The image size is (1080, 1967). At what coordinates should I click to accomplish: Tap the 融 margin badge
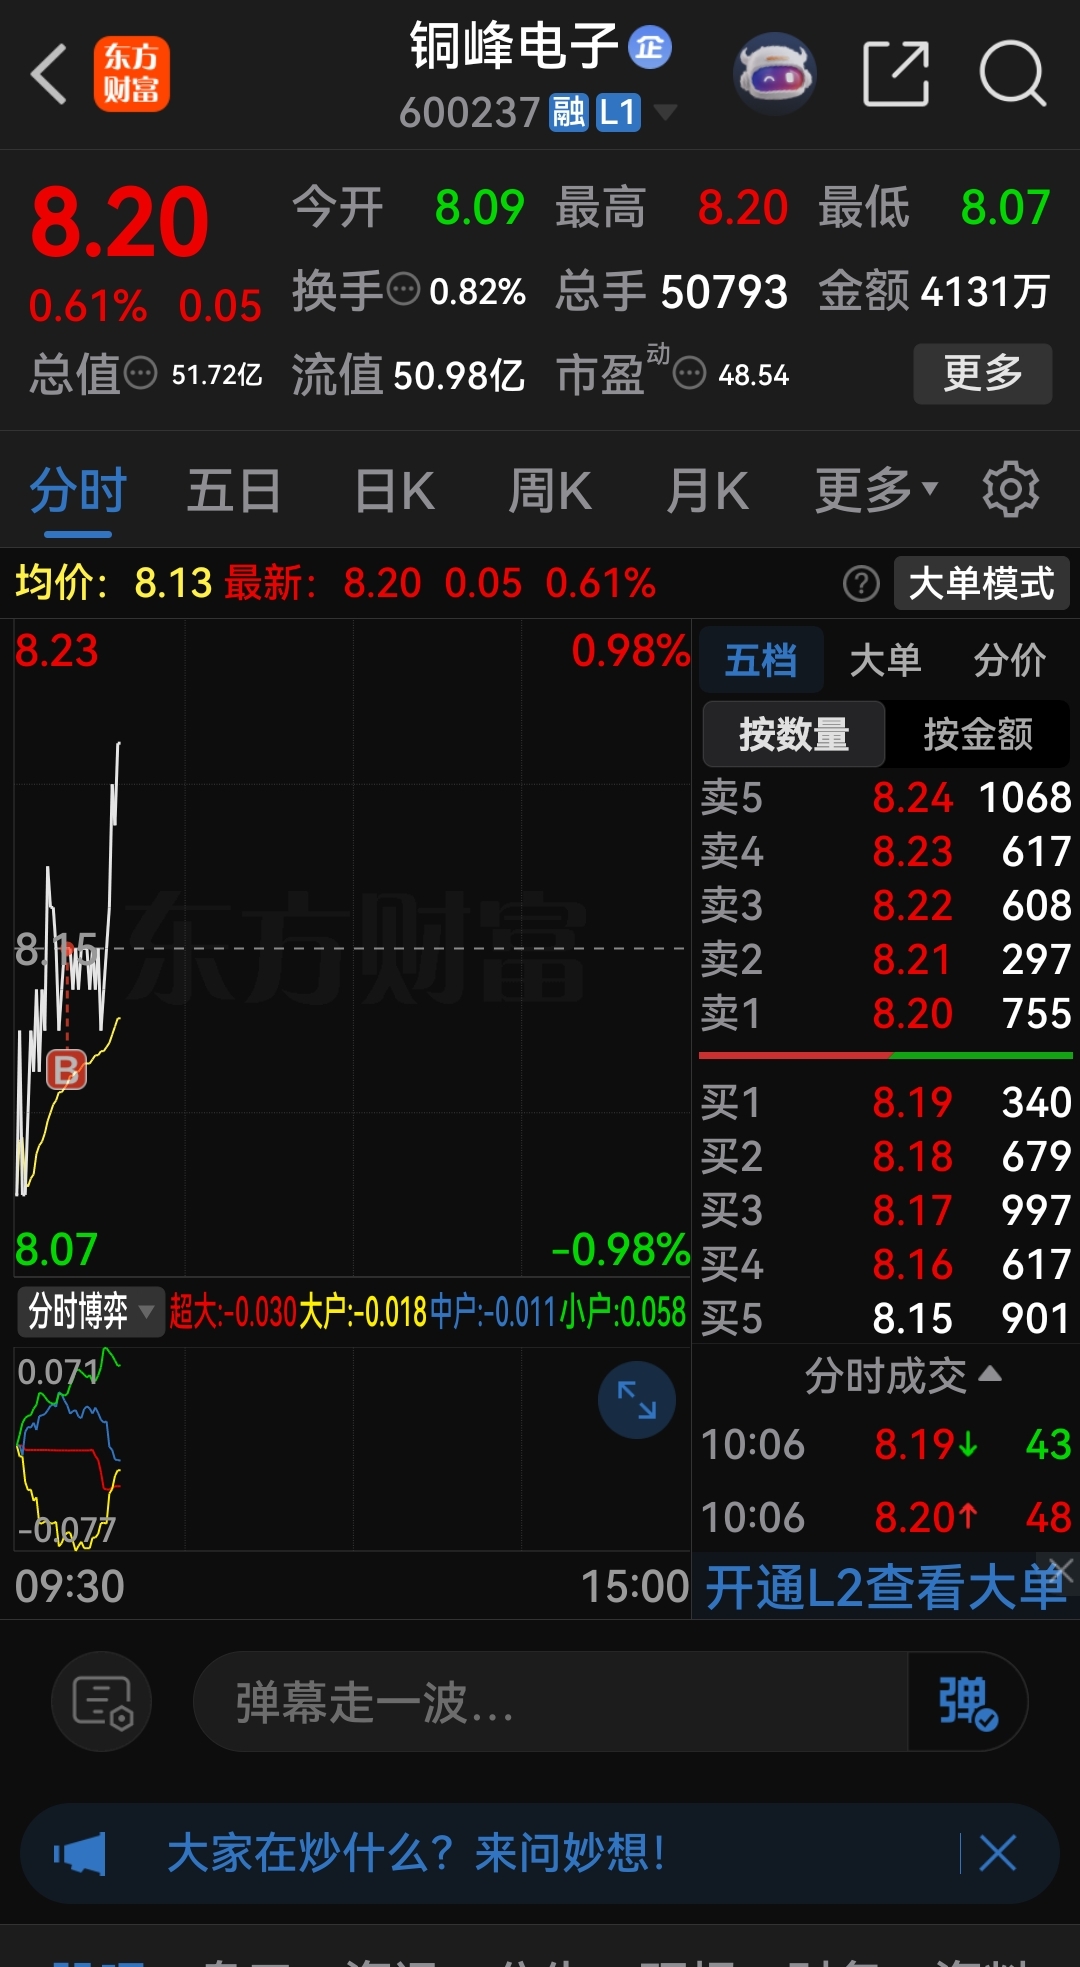click(569, 113)
